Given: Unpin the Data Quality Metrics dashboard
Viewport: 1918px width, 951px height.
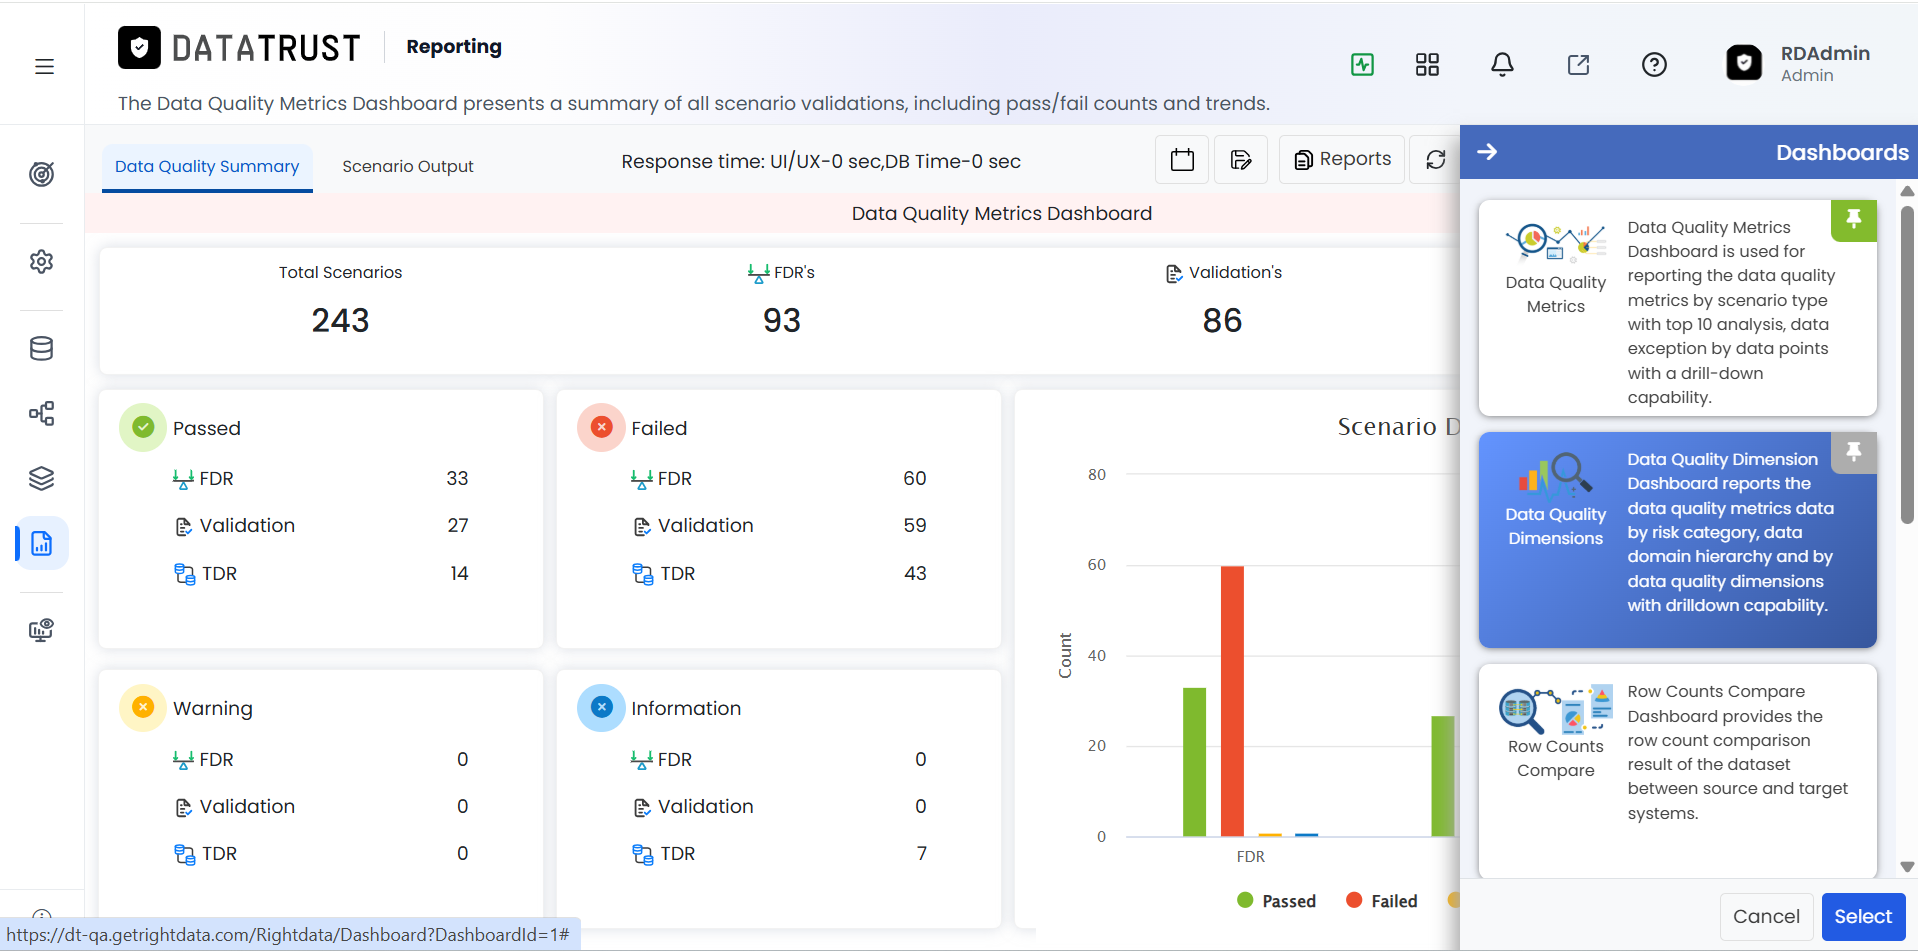Looking at the screenshot, I should (1853, 220).
